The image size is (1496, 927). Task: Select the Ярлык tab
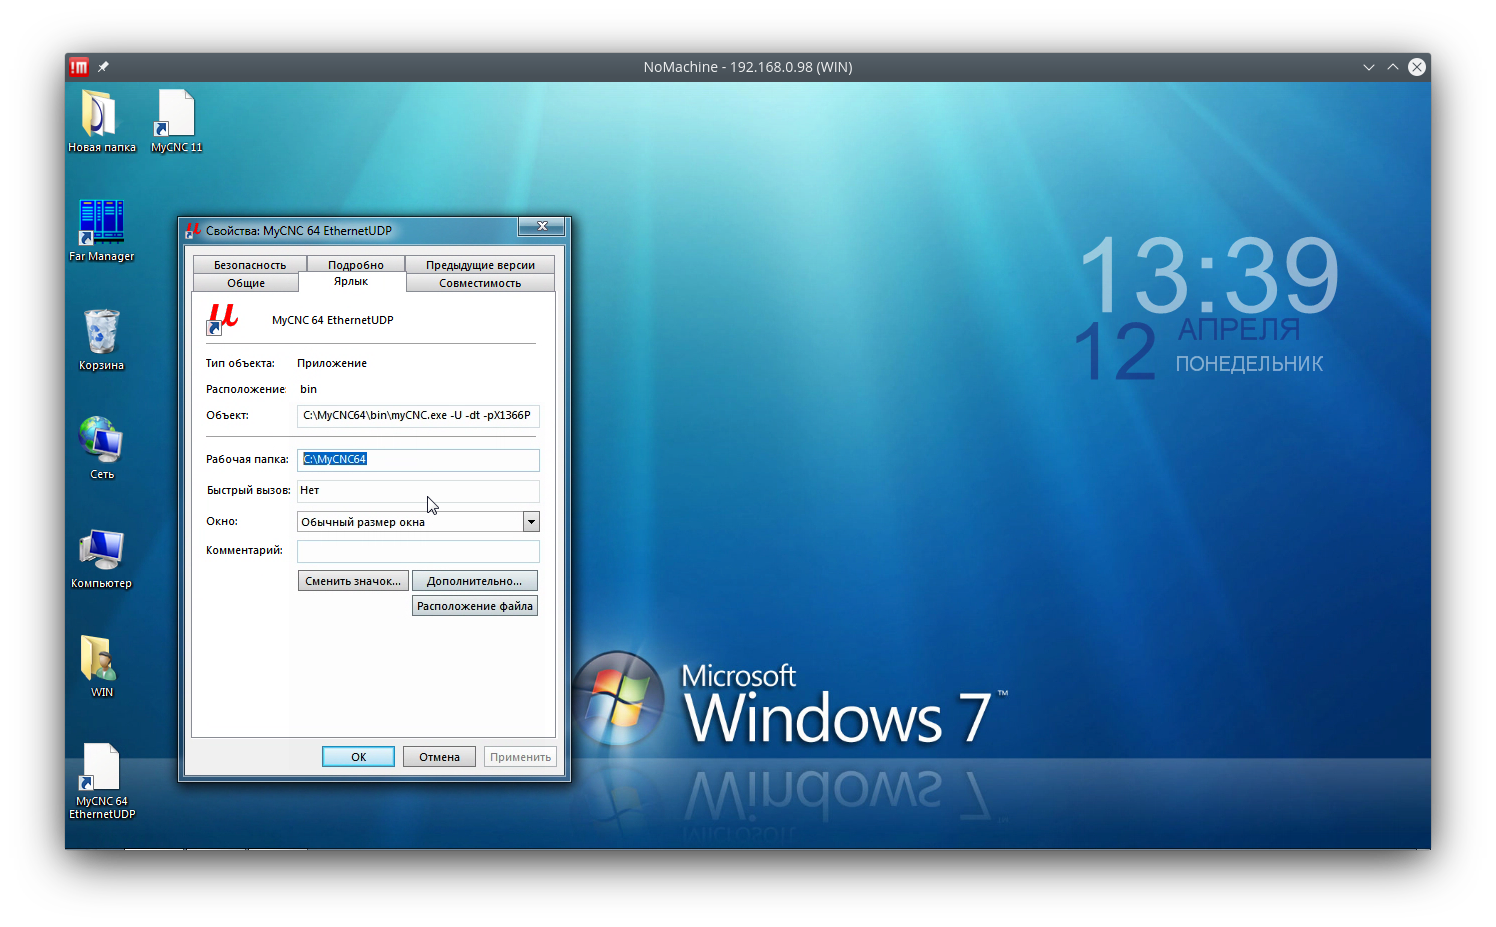click(351, 282)
